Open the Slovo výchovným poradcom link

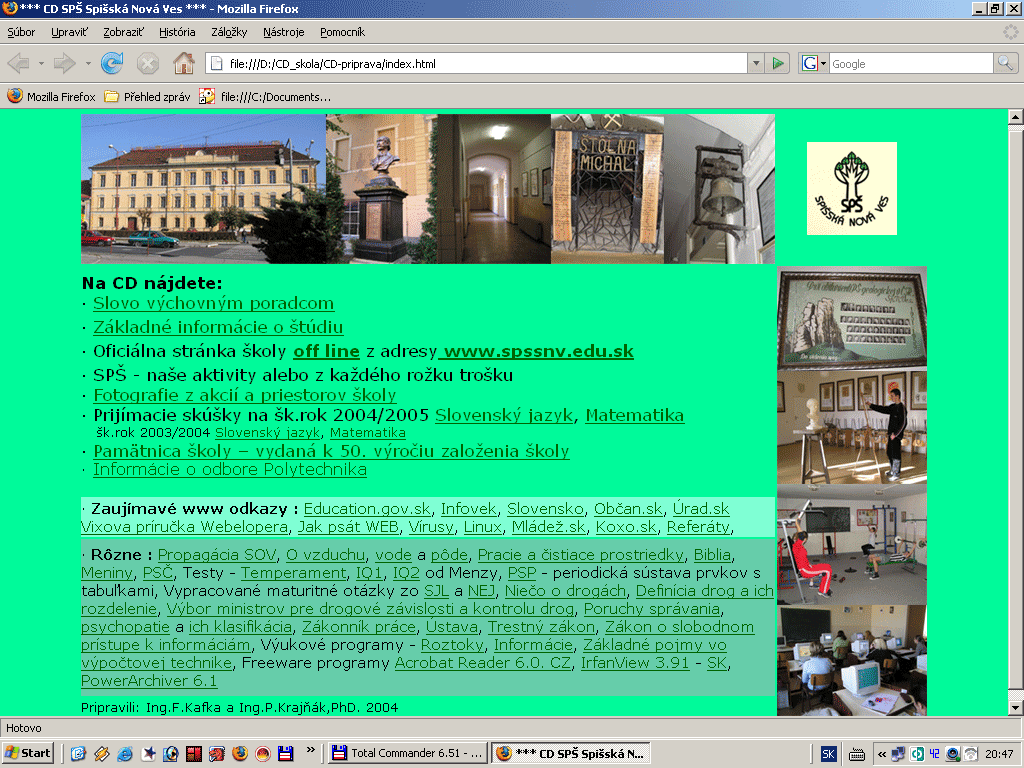point(213,304)
